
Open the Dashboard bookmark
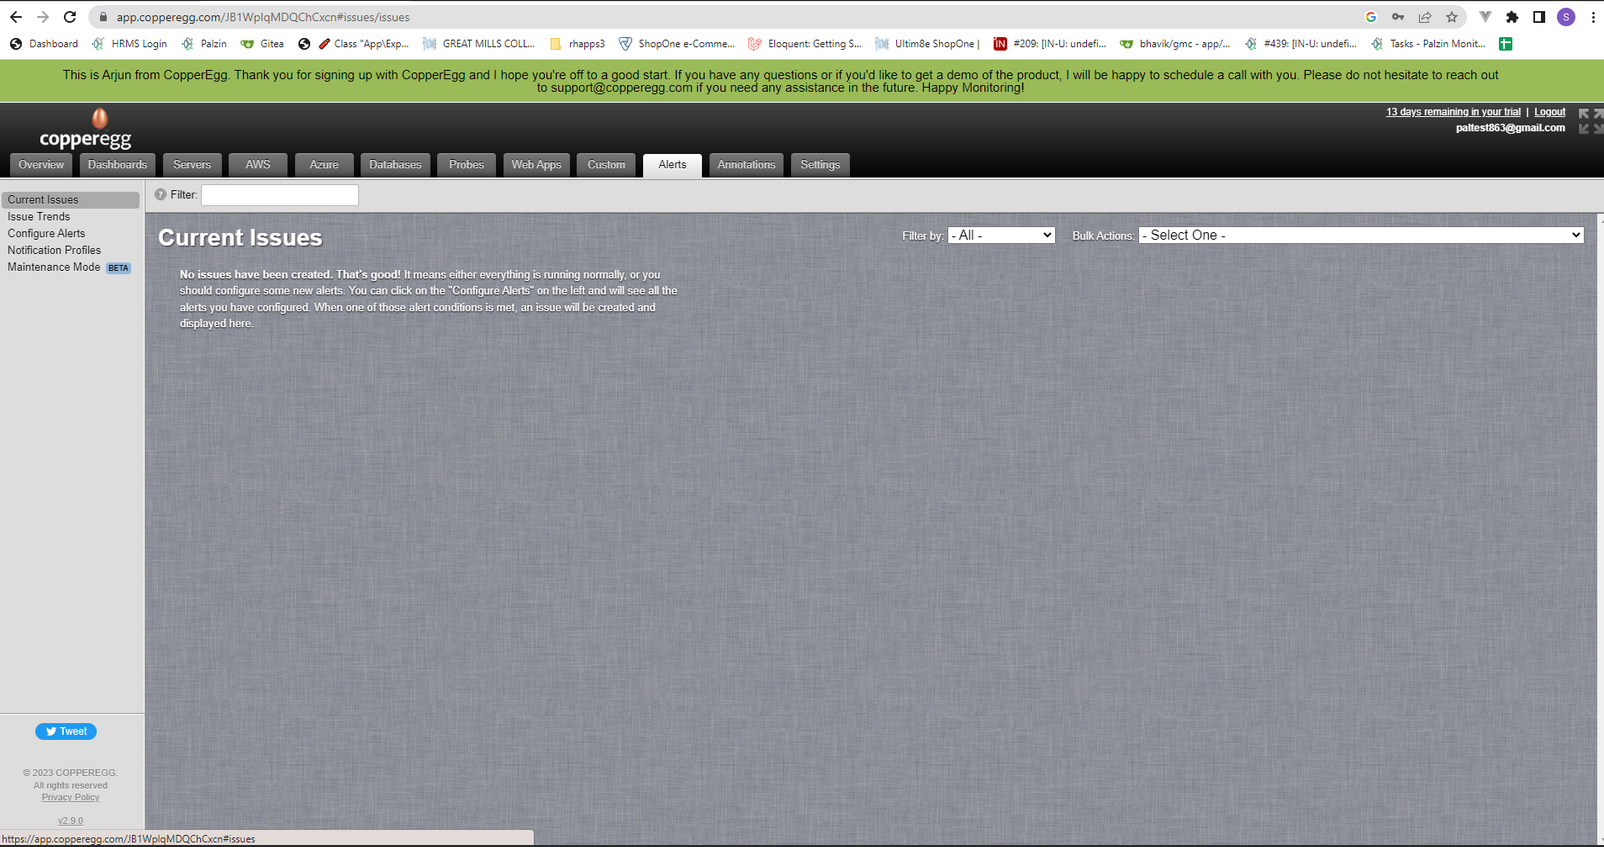pyautogui.click(x=44, y=44)
